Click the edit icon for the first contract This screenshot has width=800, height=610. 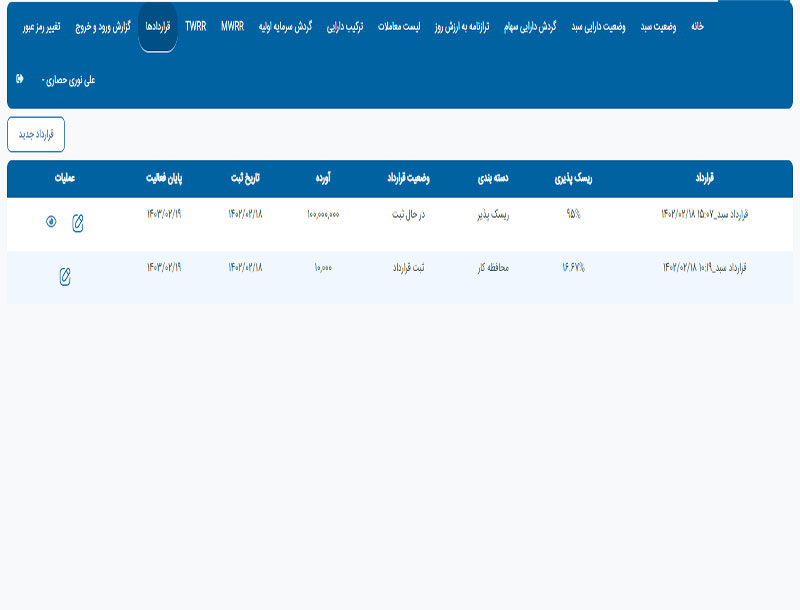(78, 223)
